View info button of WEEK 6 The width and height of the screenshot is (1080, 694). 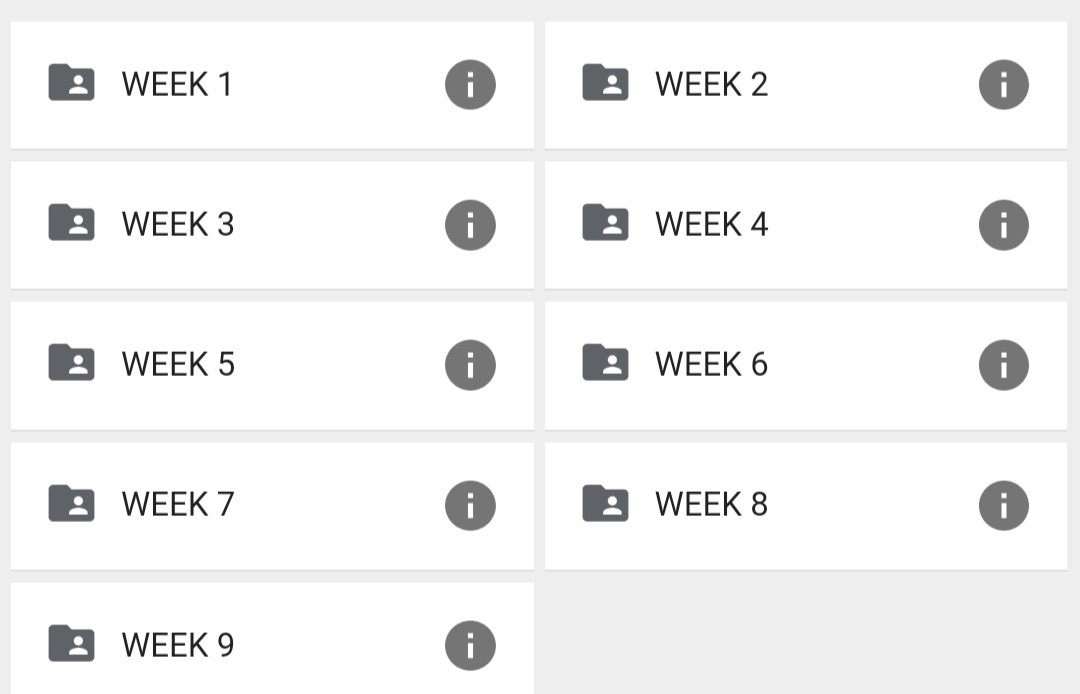(x=1004, y=365)
